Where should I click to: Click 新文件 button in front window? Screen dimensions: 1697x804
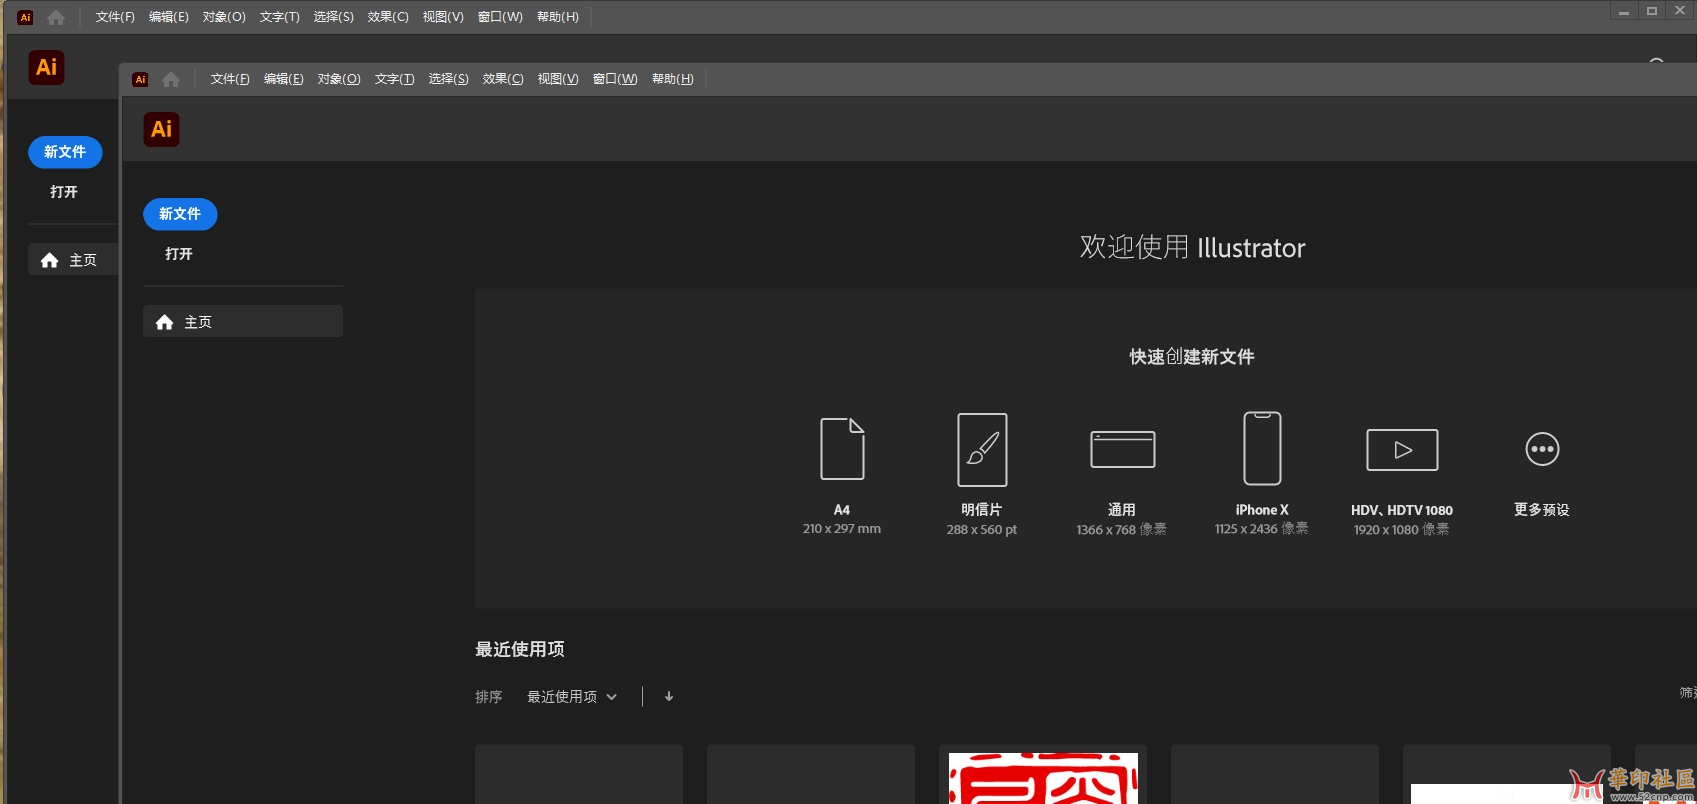coord(180,214)
